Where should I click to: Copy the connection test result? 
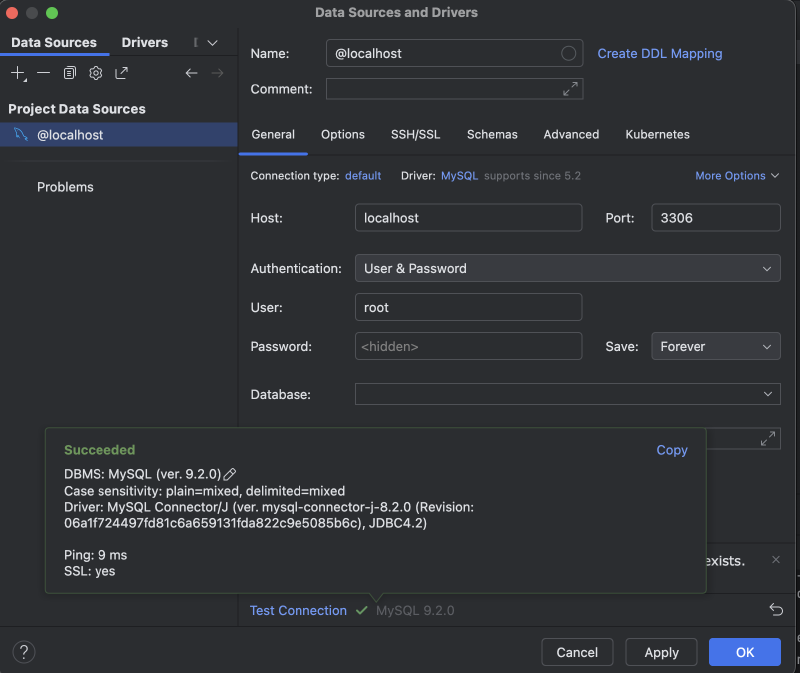[x=671, y=450]
